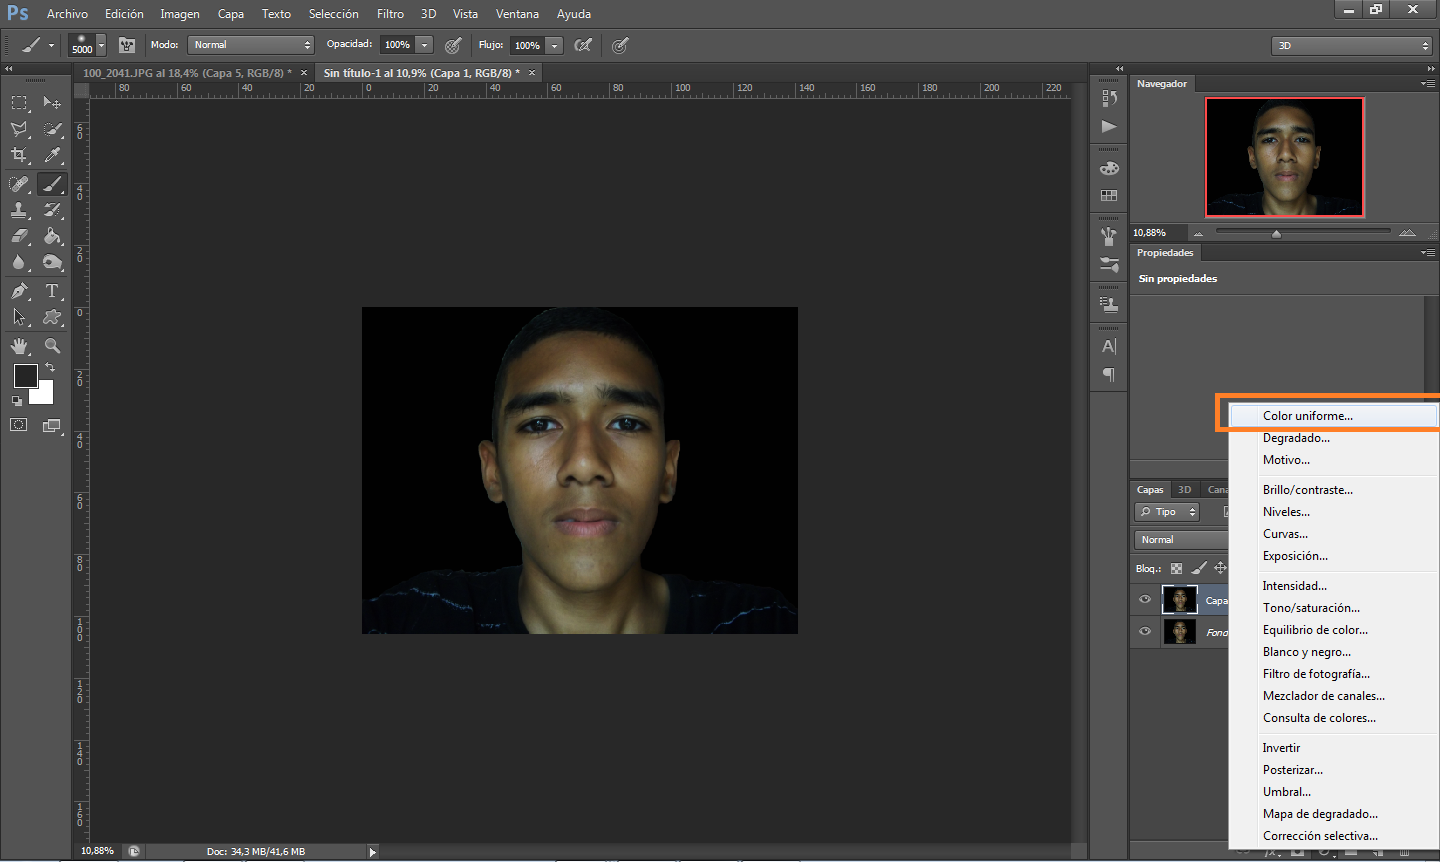Open the Propiedades panel menu
This screenshot has width=1440, height=862.
point(1427,253)
